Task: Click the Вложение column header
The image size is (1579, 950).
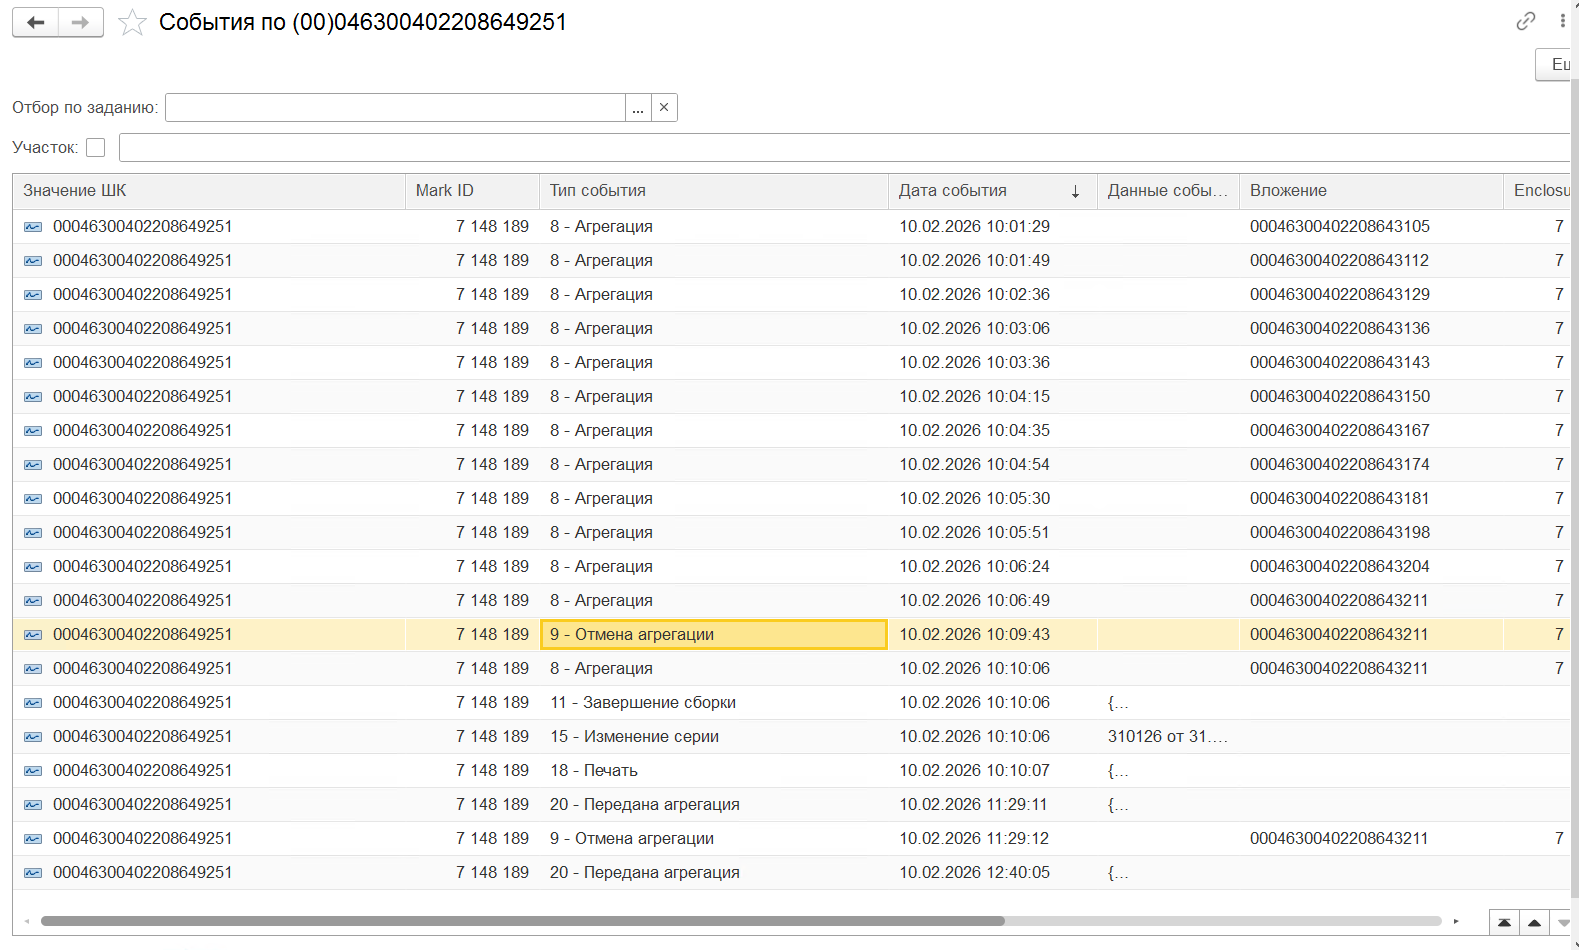Action: point(1369,191)
